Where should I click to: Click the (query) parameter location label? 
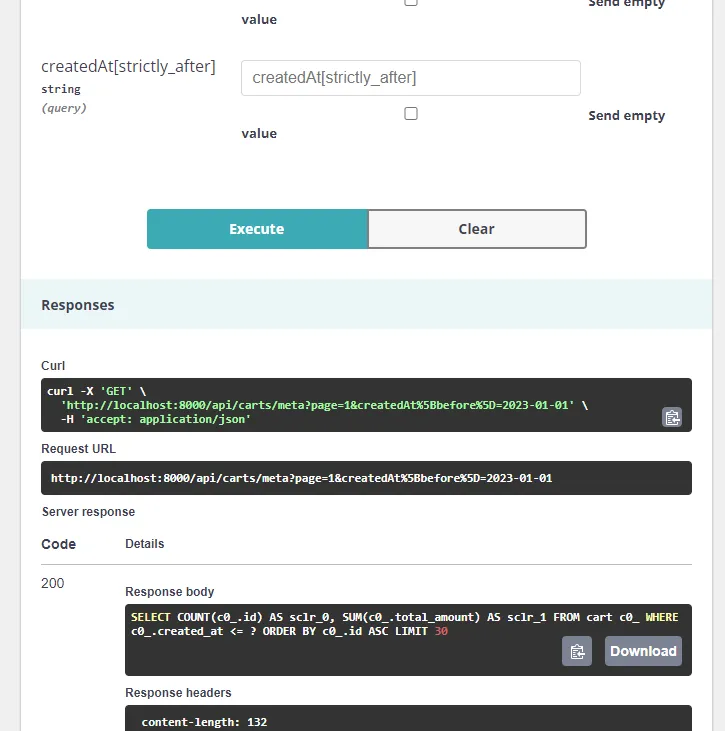pos(64,108)
